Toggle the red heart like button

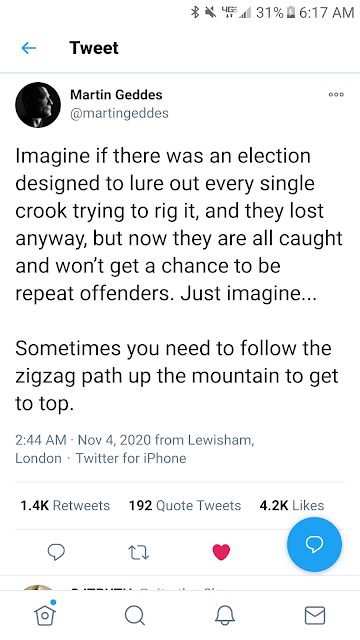click(x=221, y=552)
